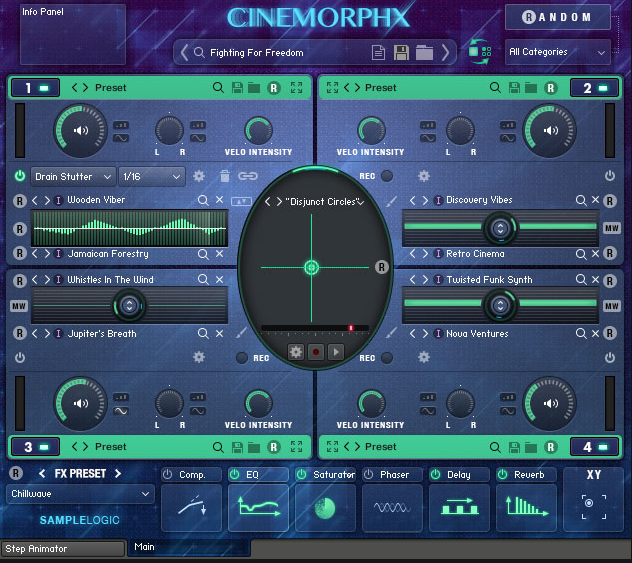This screenshot has width=632, height=563.
Task: Click the XY pad center cursor
Action: pyautogui.click(x=311, y=267)
